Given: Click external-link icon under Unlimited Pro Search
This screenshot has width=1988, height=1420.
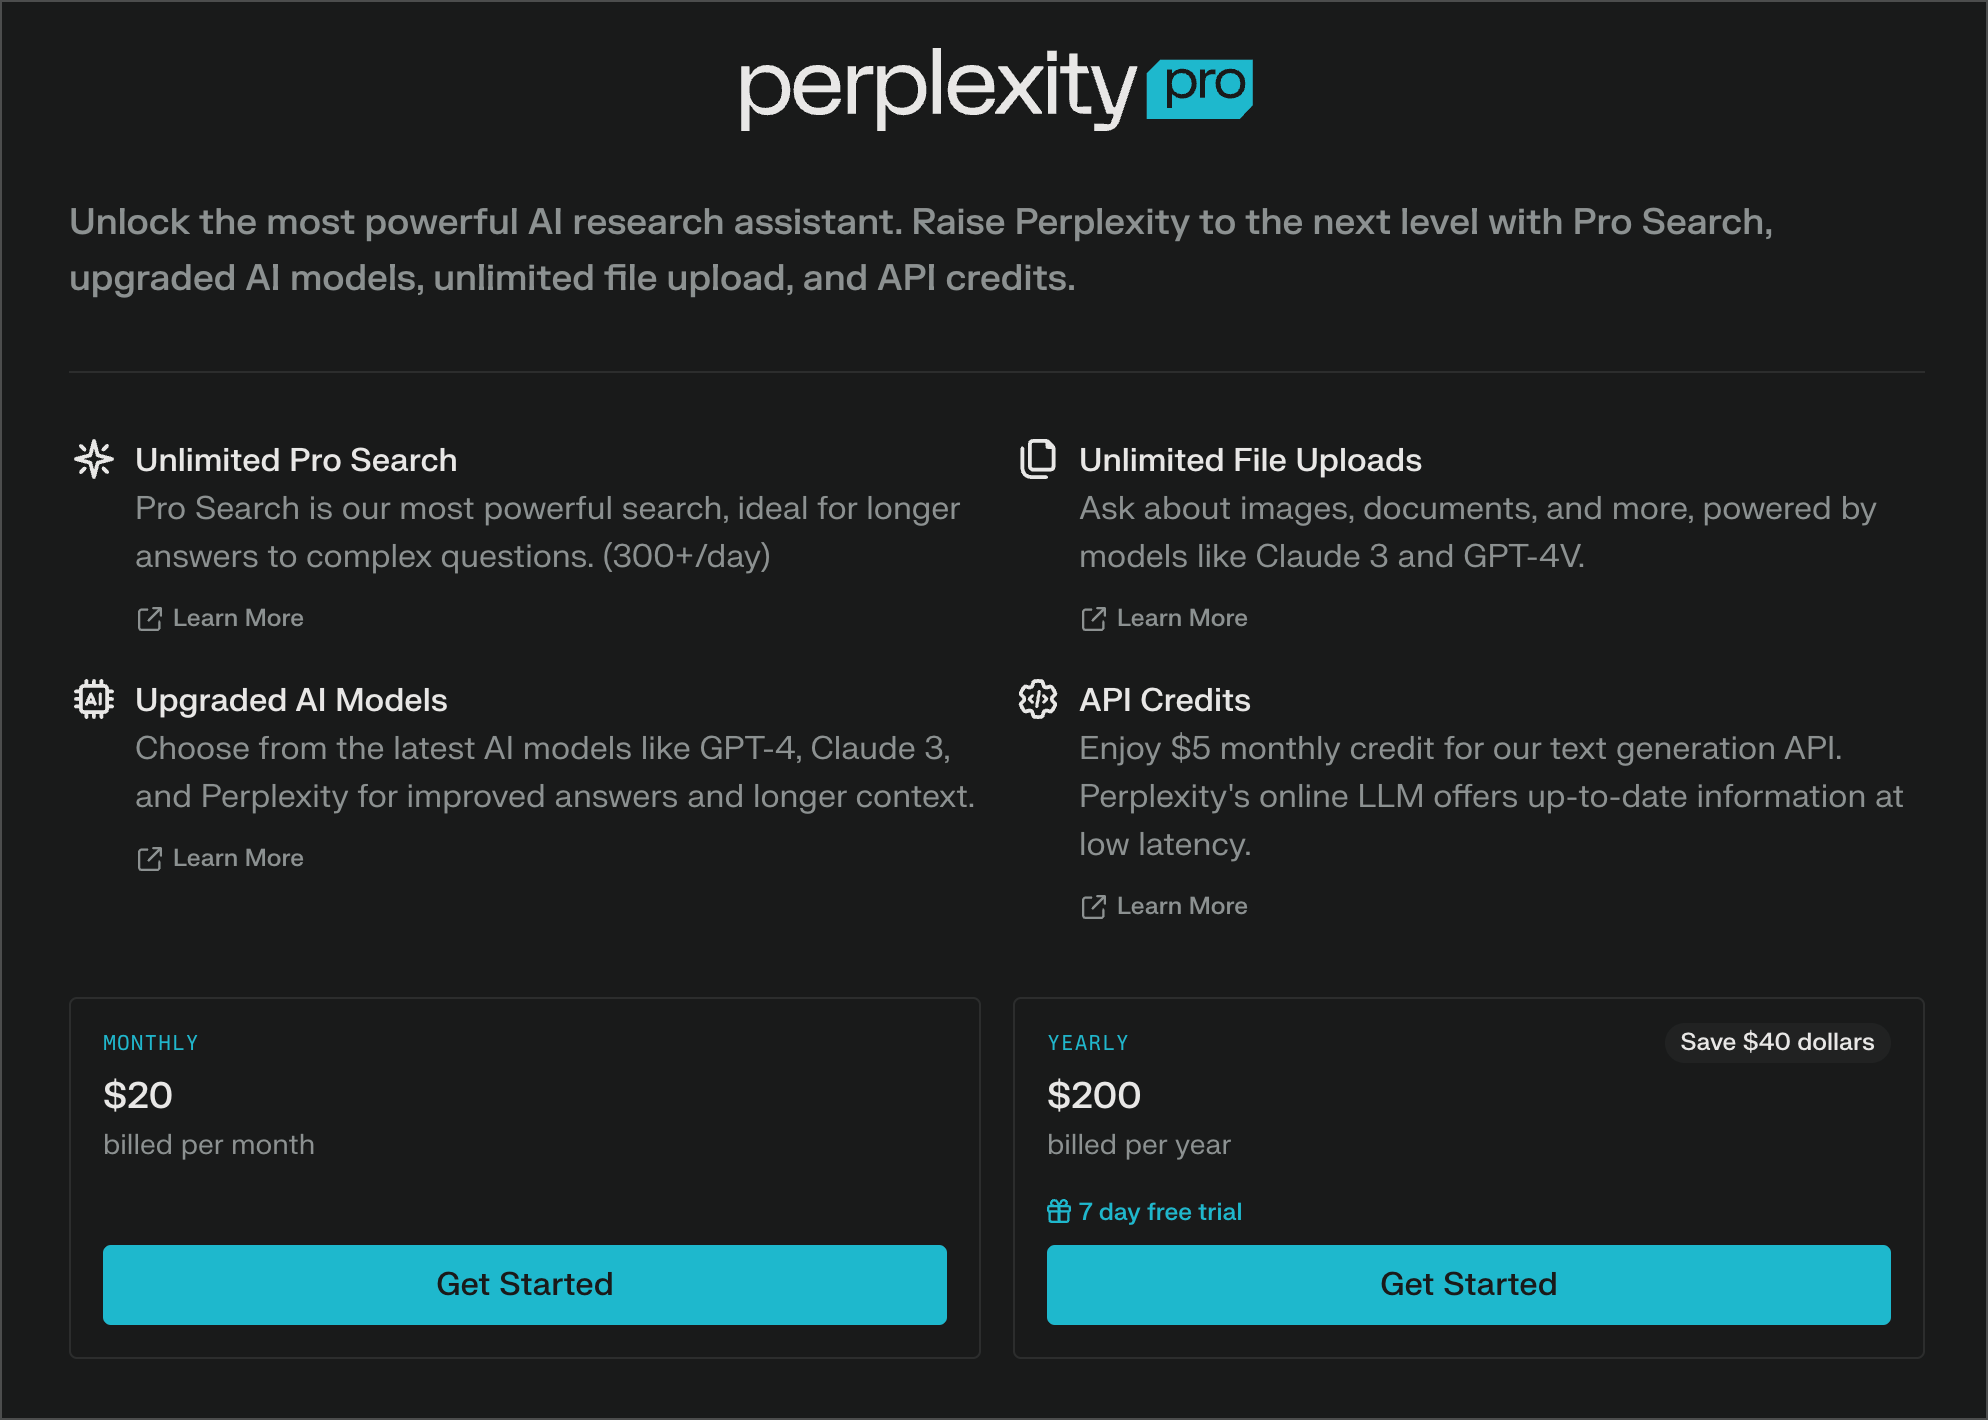Looking at the screenshot, I should pyautogui.click(x=149, y=619).
